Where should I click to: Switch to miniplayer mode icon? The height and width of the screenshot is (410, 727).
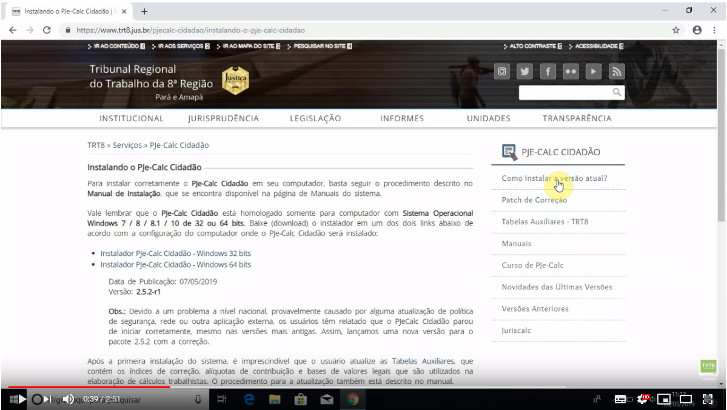click(x=664, y=399)
